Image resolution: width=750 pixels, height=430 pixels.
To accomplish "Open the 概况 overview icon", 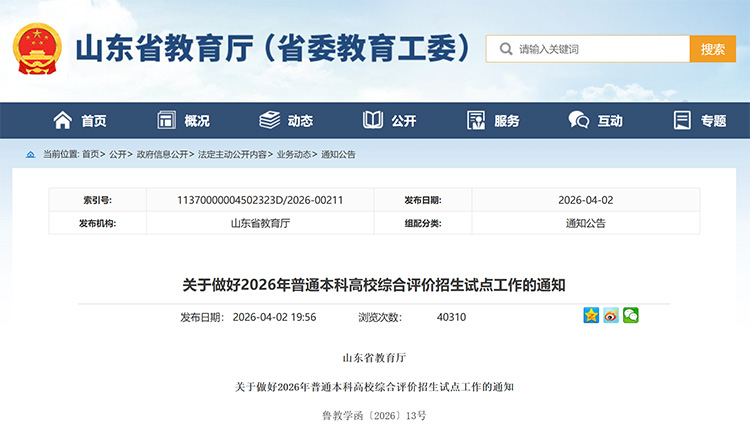I will tap(167, 120).
